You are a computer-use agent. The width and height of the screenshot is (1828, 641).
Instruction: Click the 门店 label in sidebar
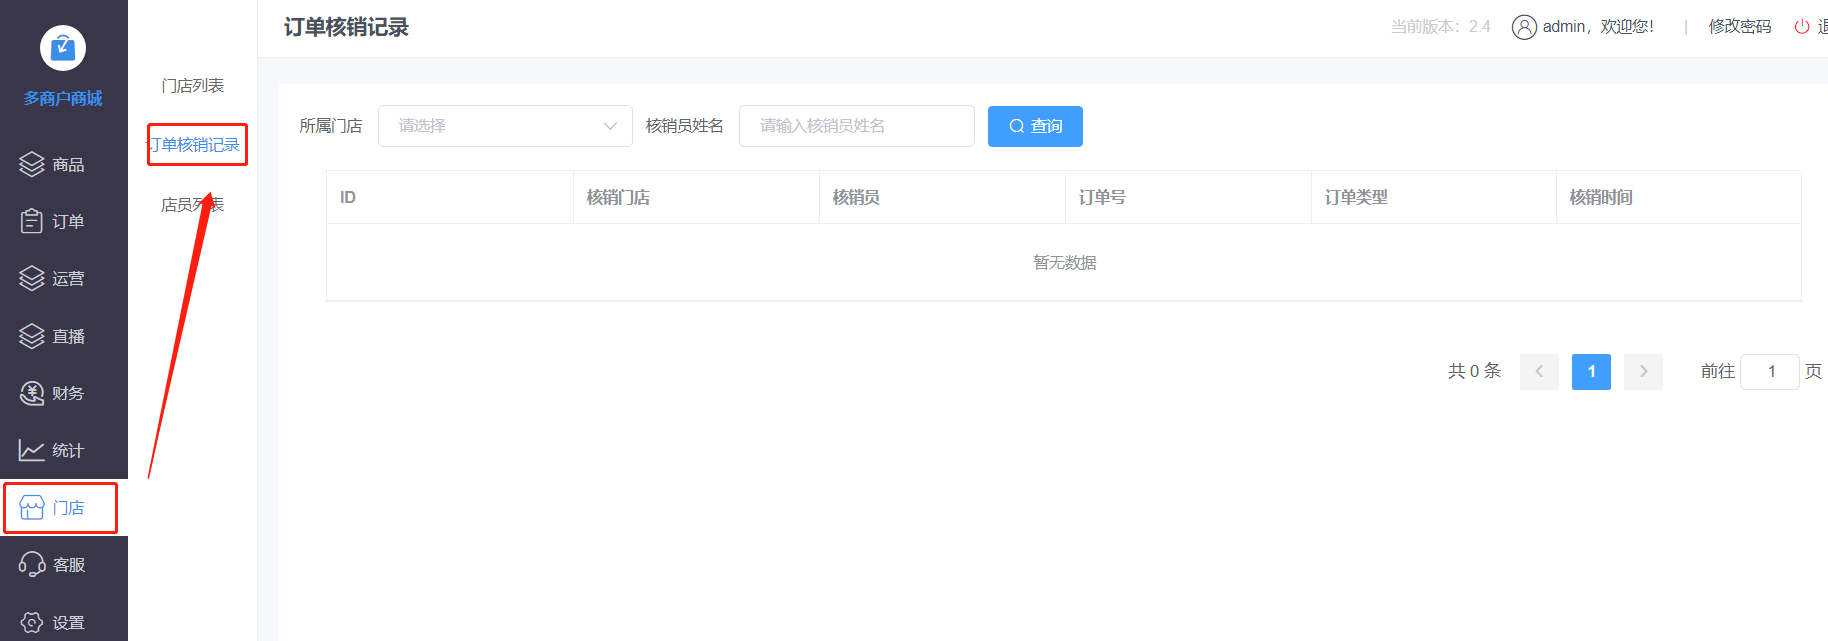coord(68,508)
